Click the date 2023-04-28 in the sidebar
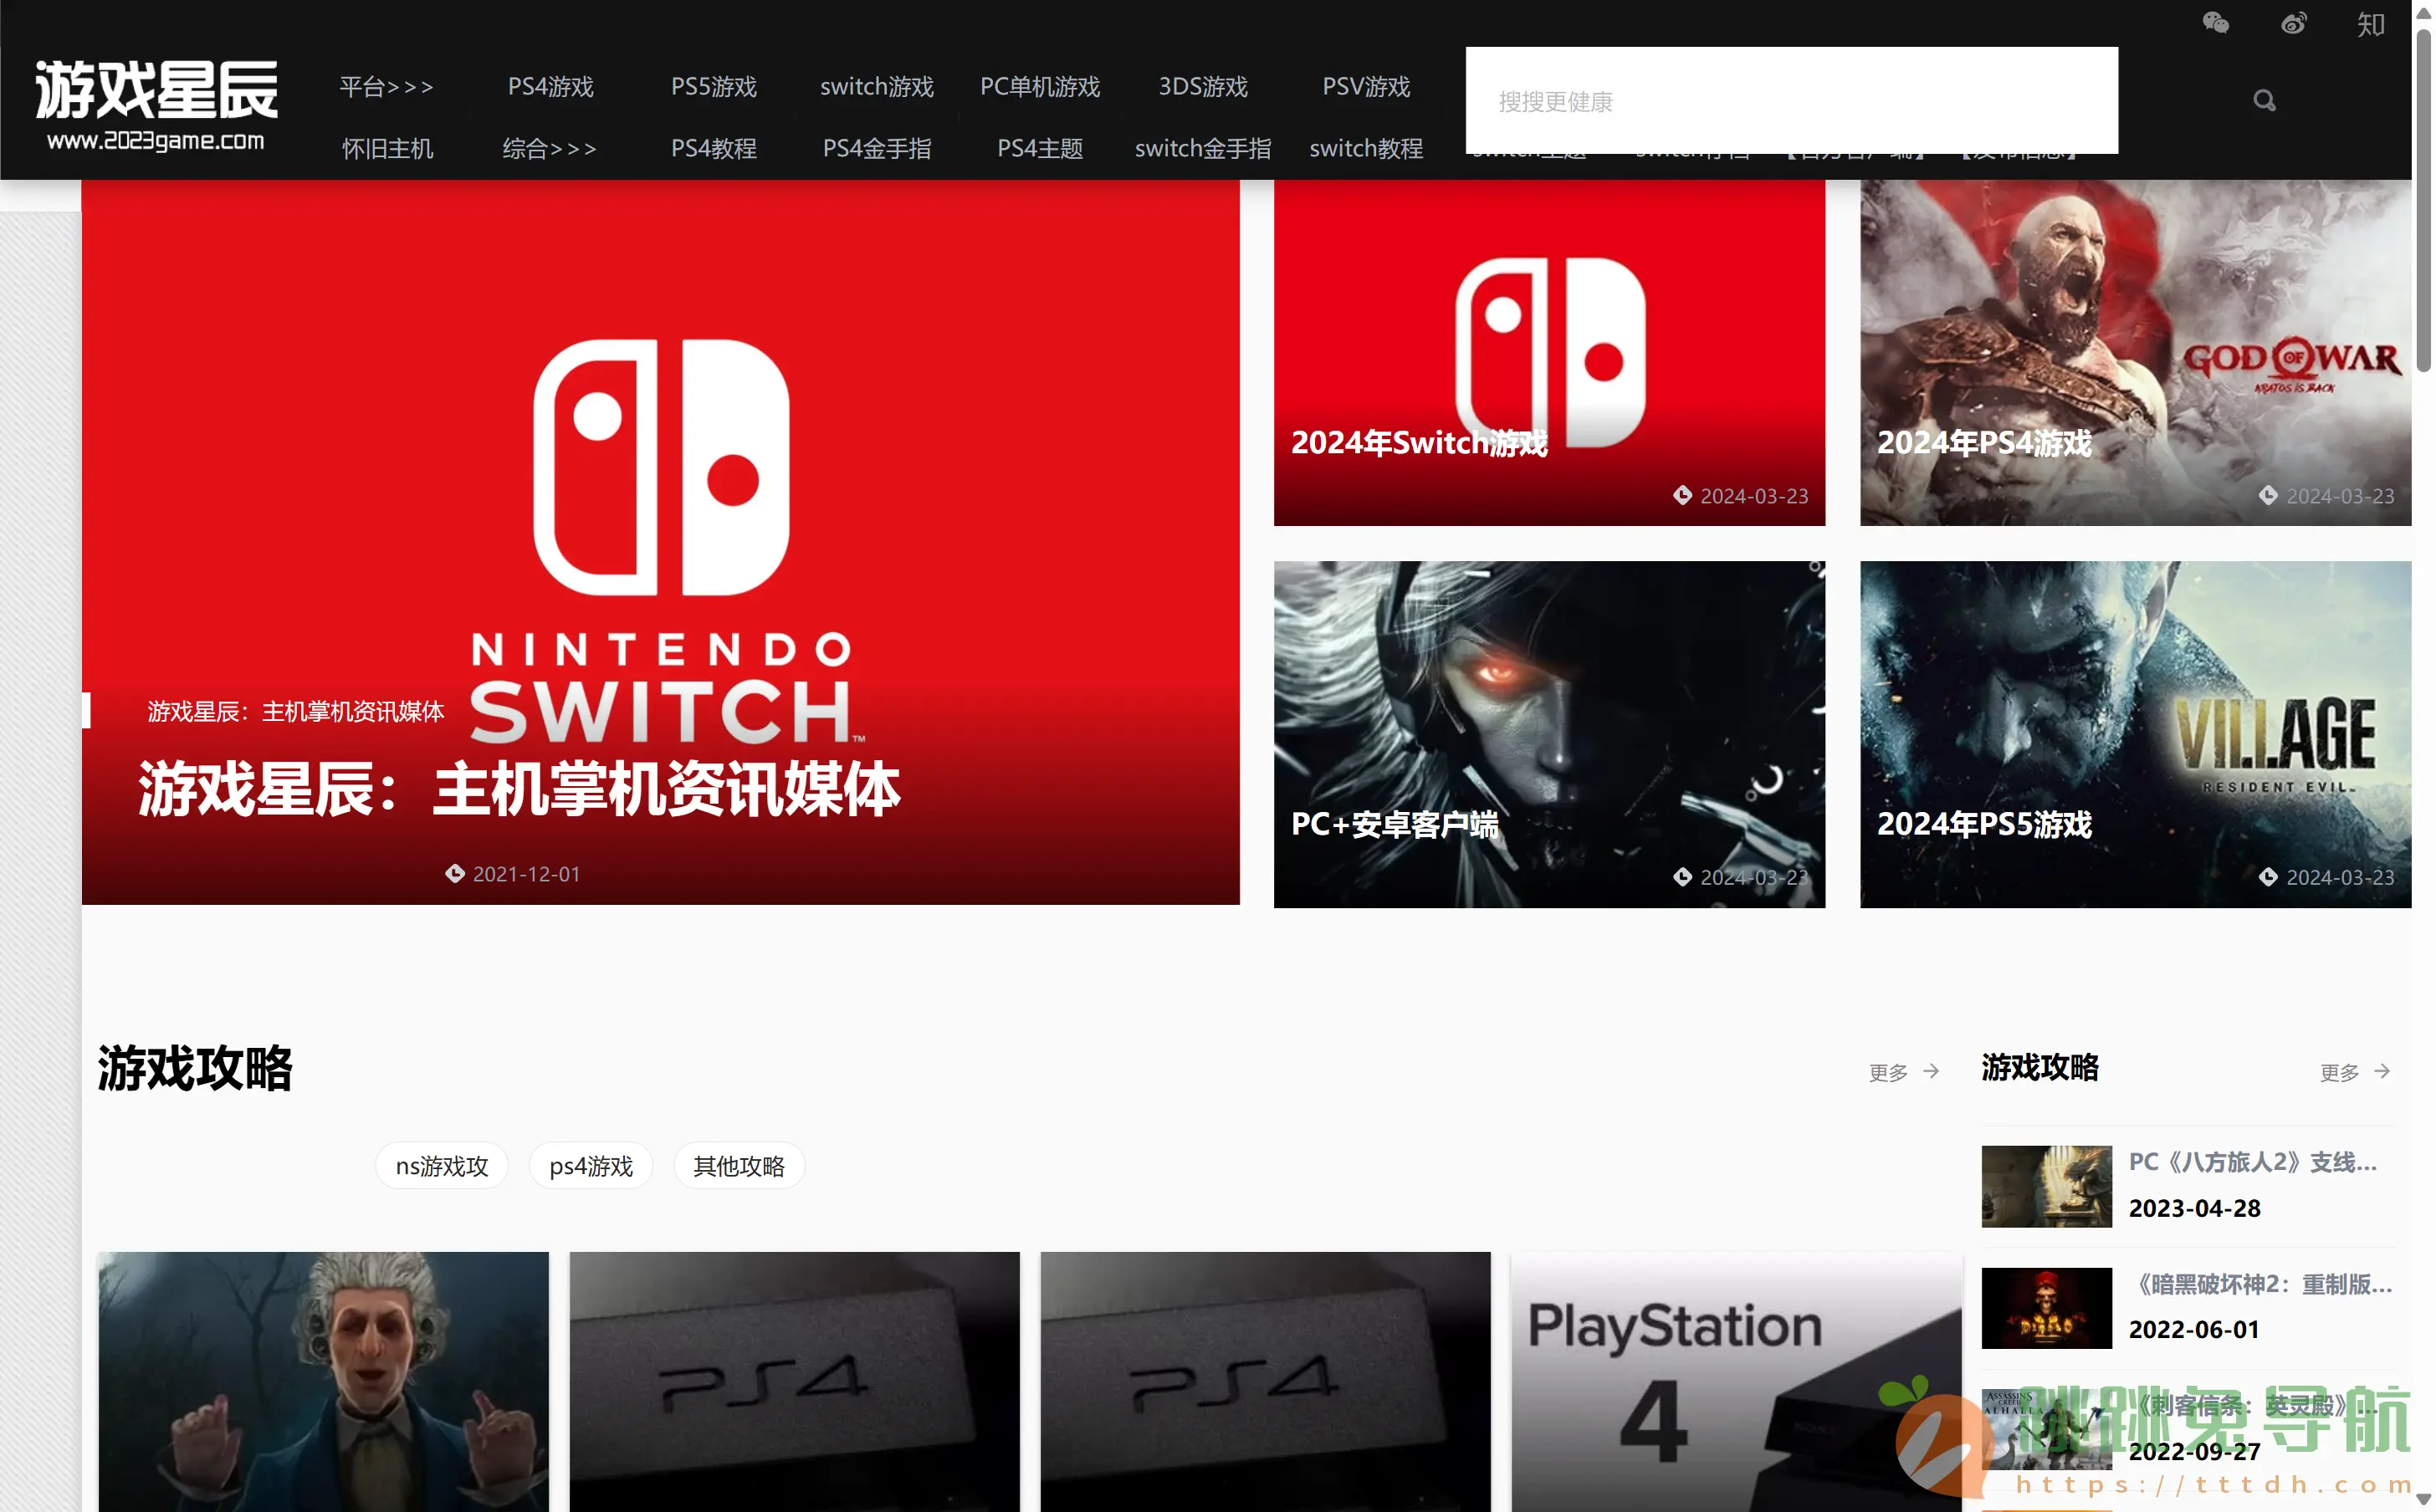 click(2194, 1208)
